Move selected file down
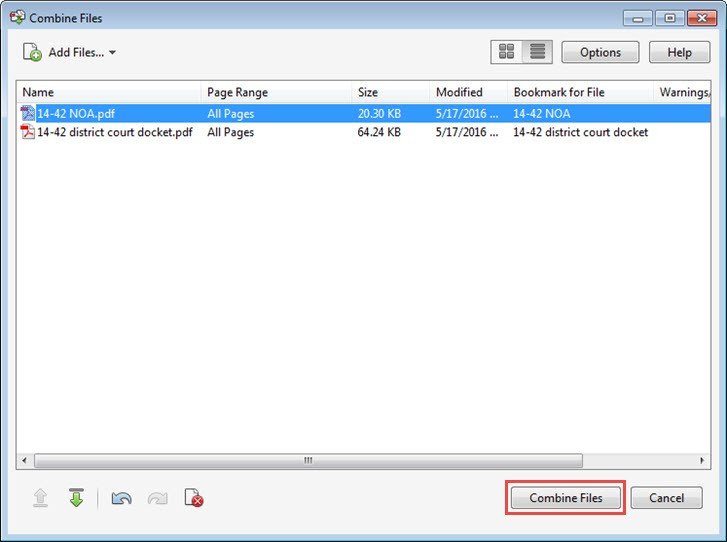Image resolution: width=727 pixels, height=542 pixels. [x=76, y=498]
